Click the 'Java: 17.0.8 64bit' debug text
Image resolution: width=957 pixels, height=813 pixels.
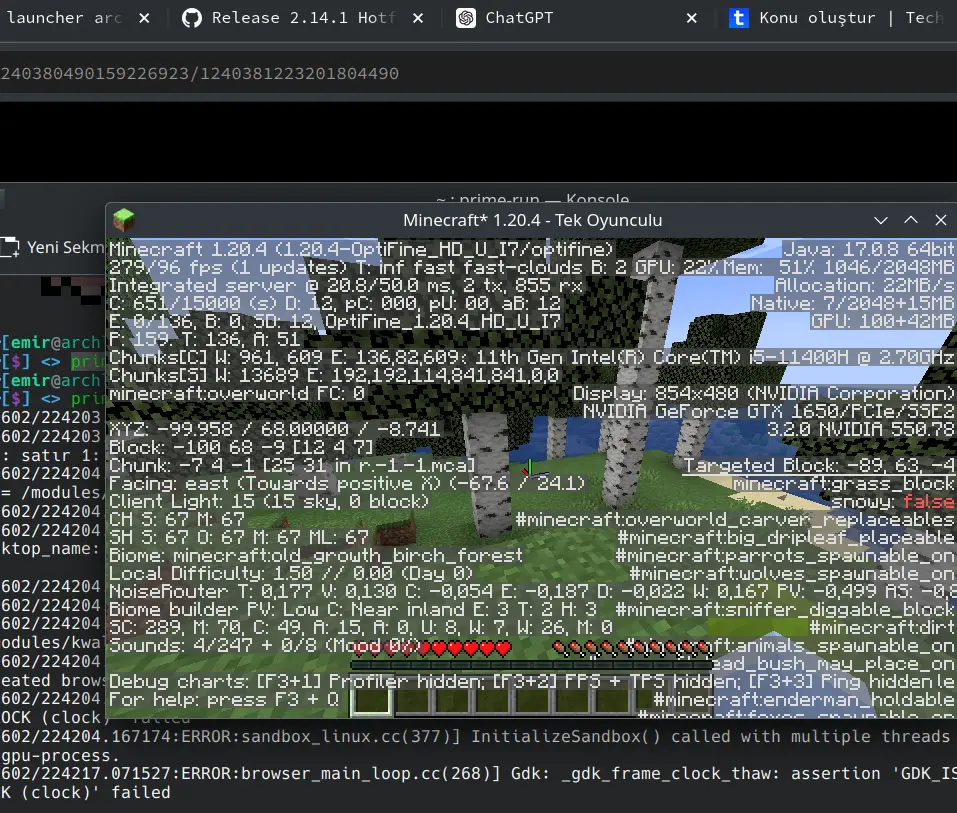click(x=869, y=249)
